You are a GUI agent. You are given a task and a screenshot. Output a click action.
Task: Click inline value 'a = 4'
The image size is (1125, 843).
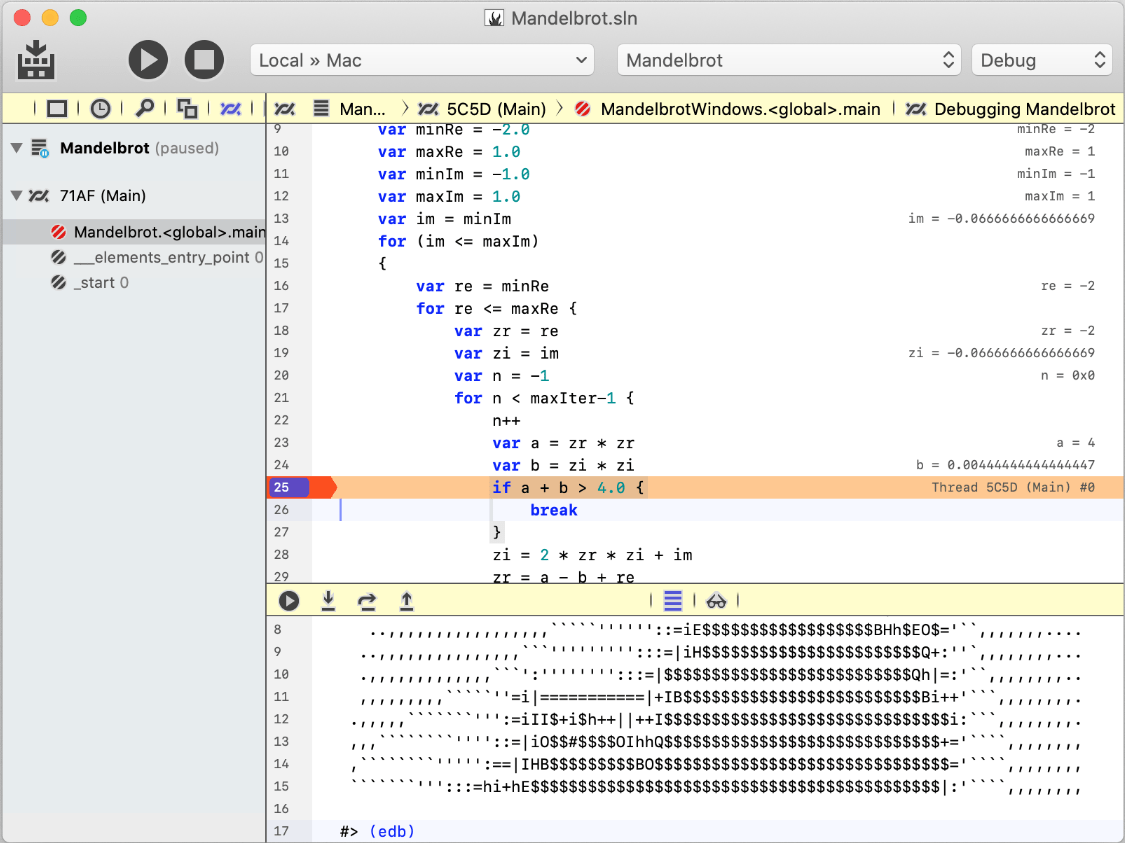(1075, 443)
